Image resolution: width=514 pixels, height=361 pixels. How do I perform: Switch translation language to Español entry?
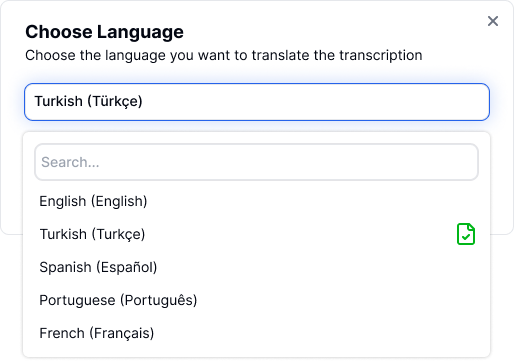pyautogui.click(x=257, y=267)
